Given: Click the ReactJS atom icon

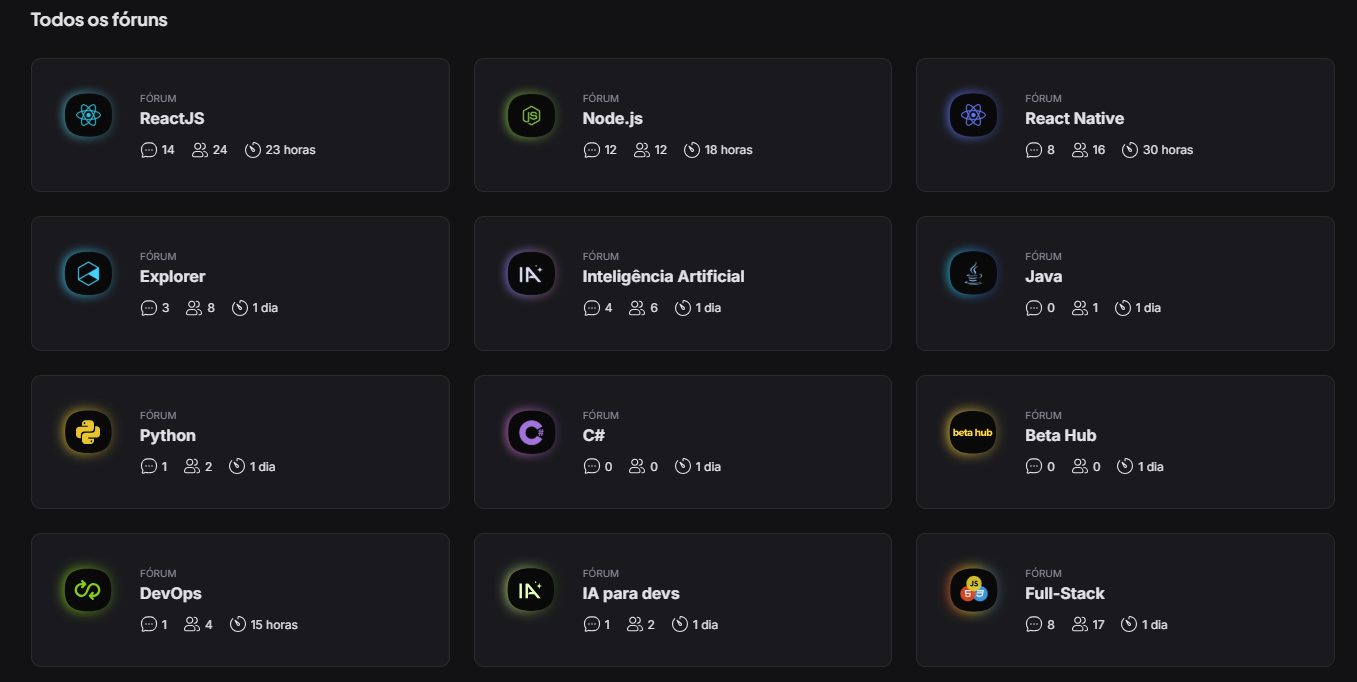Looking at the screenshot, I should coord(88,116).
